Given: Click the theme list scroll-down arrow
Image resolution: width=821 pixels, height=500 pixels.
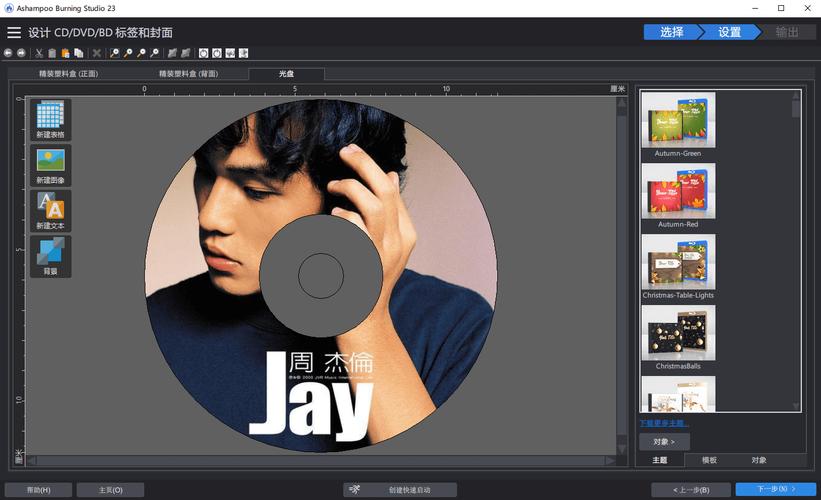Looking at the screenshot, I should pos(796,406).
